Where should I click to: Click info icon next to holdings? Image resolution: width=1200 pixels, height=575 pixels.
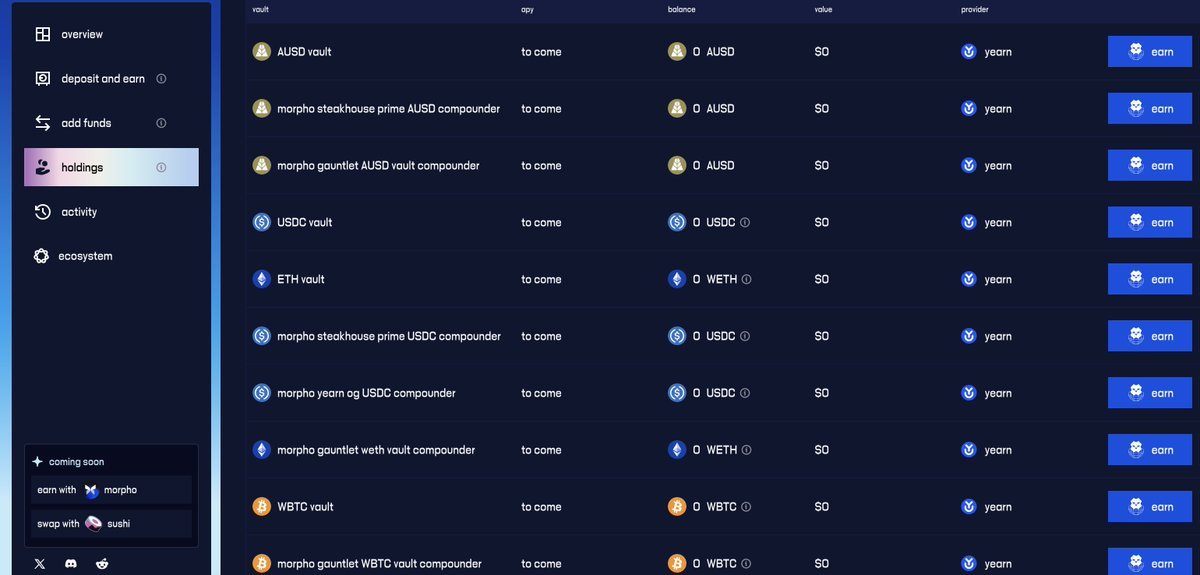pos(161,168)
